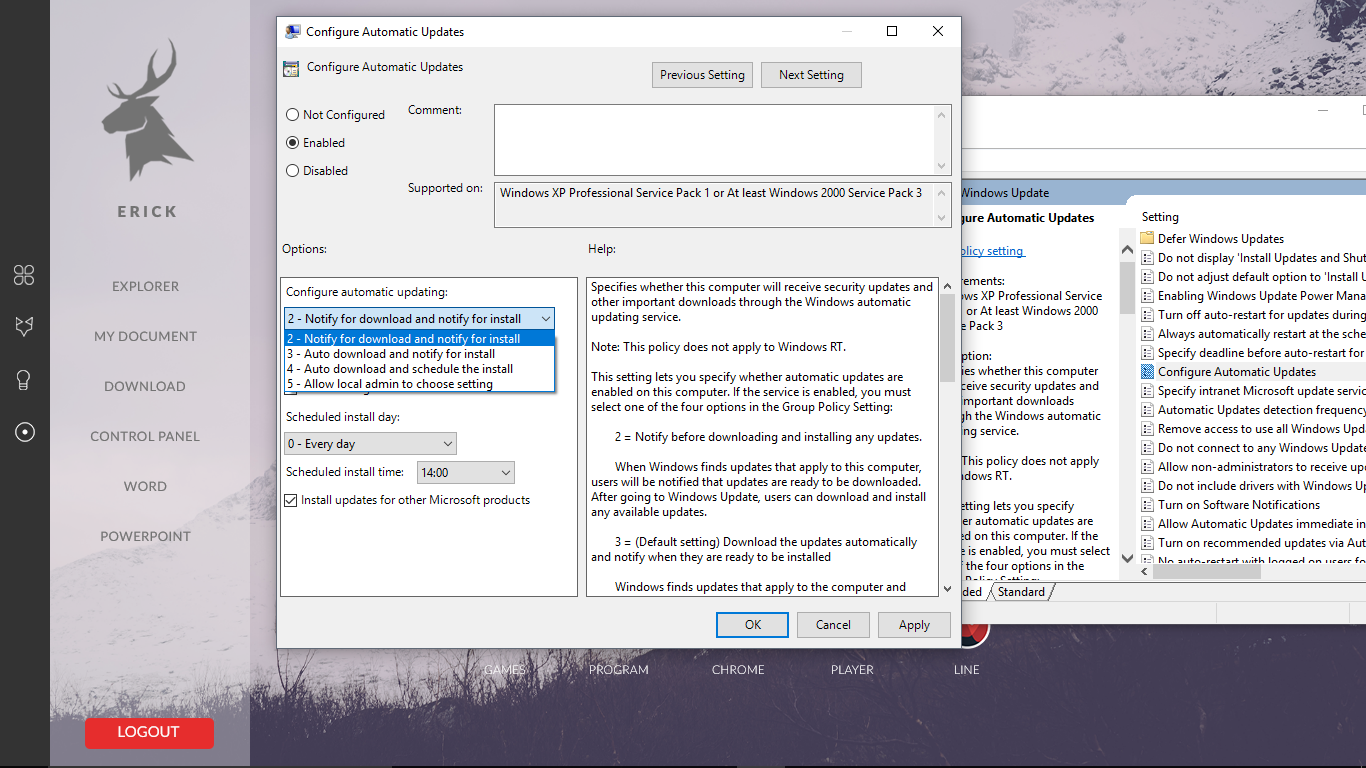Open the Scheduled install time dropdown
This screenshot has height=768, width=1366.
tap(465, 472)
